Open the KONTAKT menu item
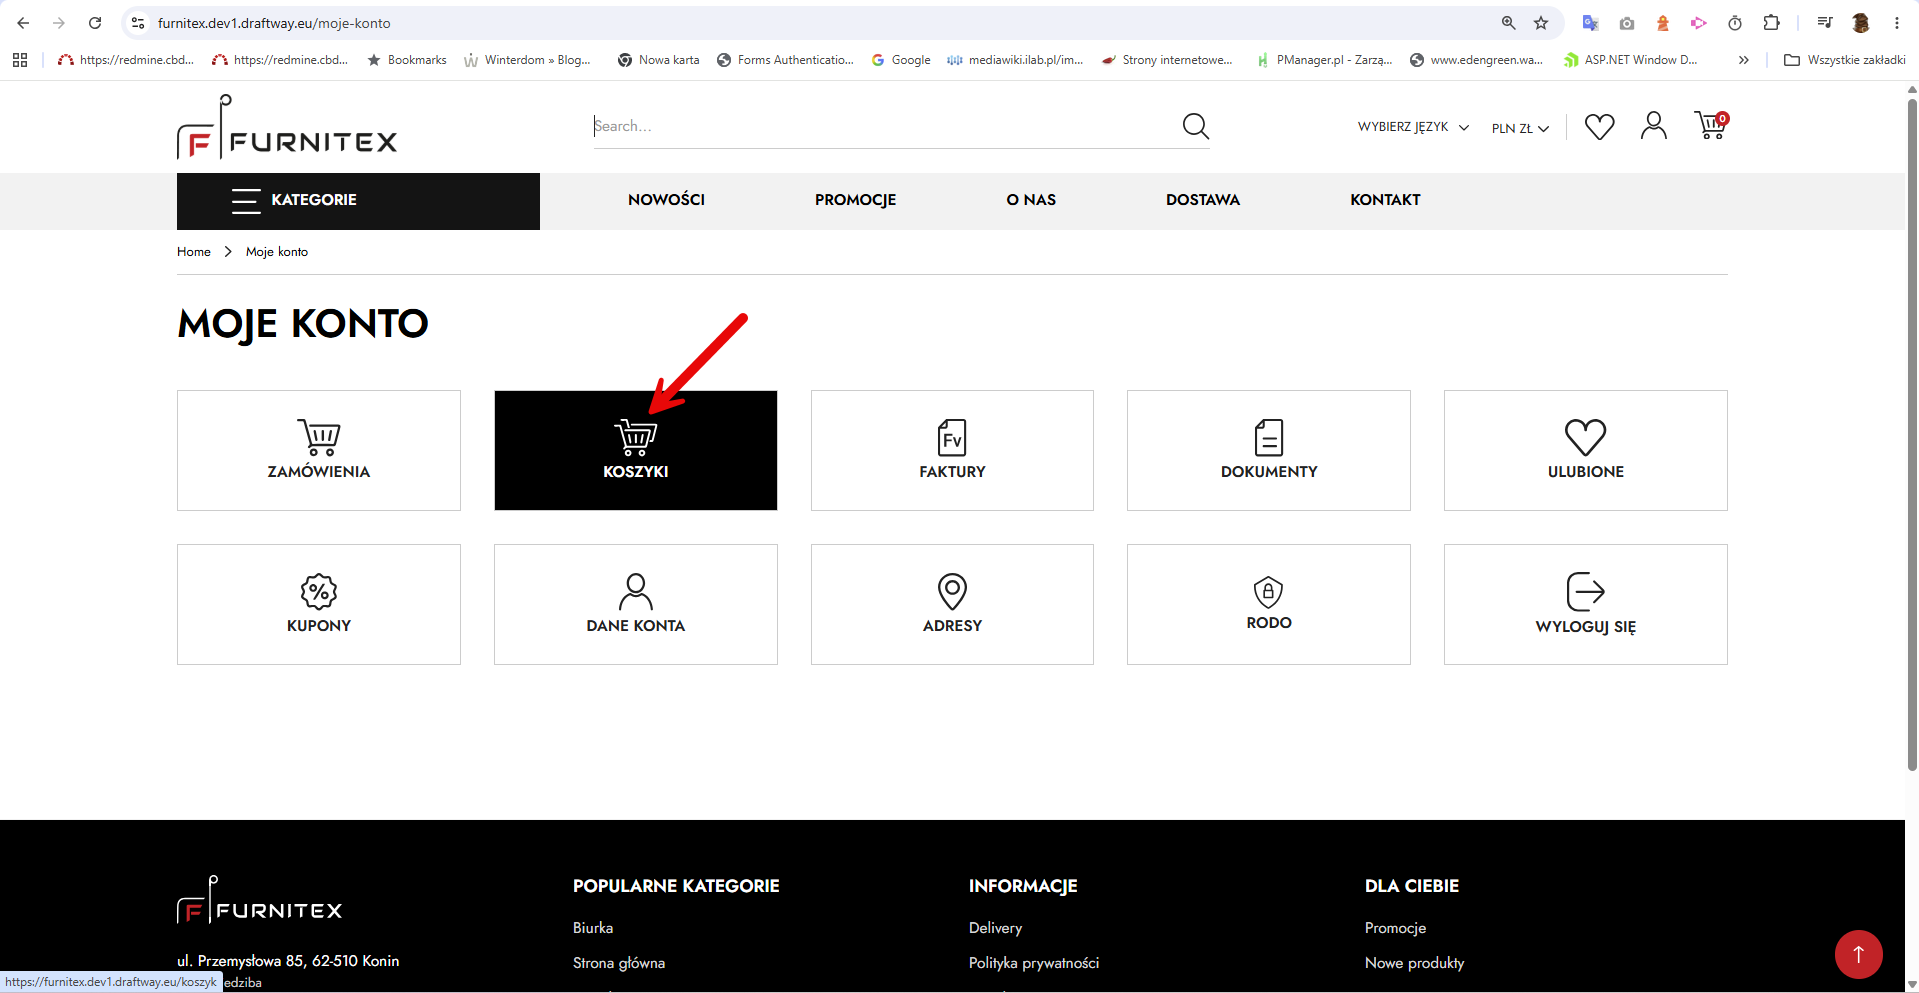 (x=1385, y=200)
